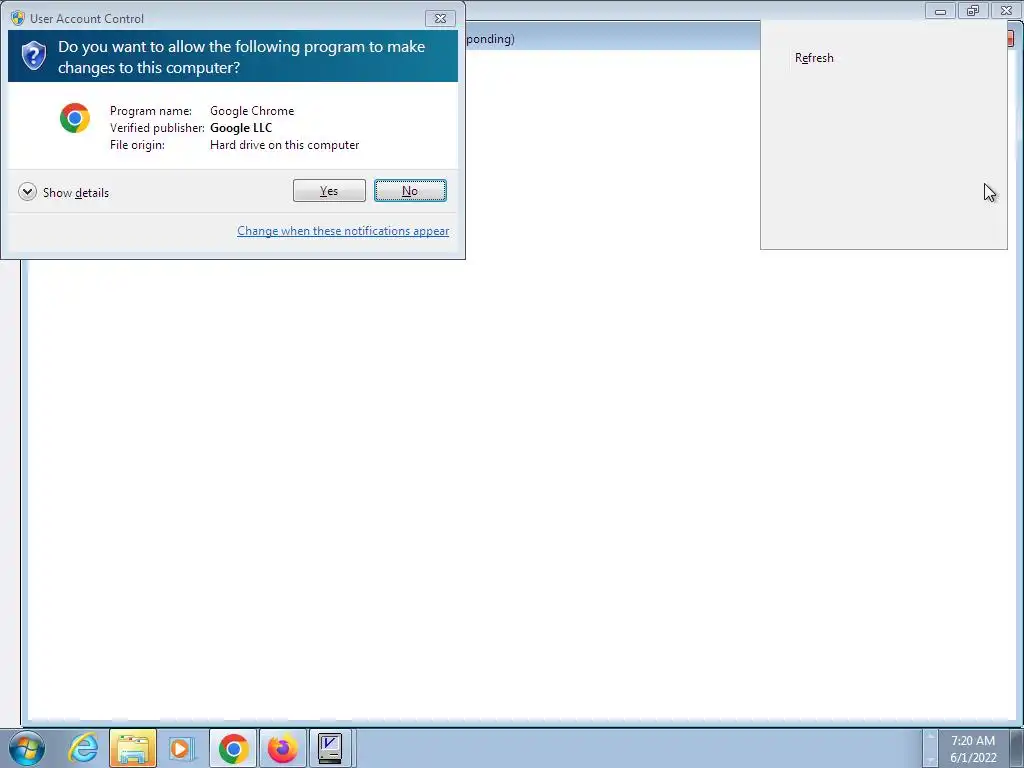This screenshot has height=768, width=1024.
Task: Expand Show details in UAC dialog
Action: [x=64, y=192]
